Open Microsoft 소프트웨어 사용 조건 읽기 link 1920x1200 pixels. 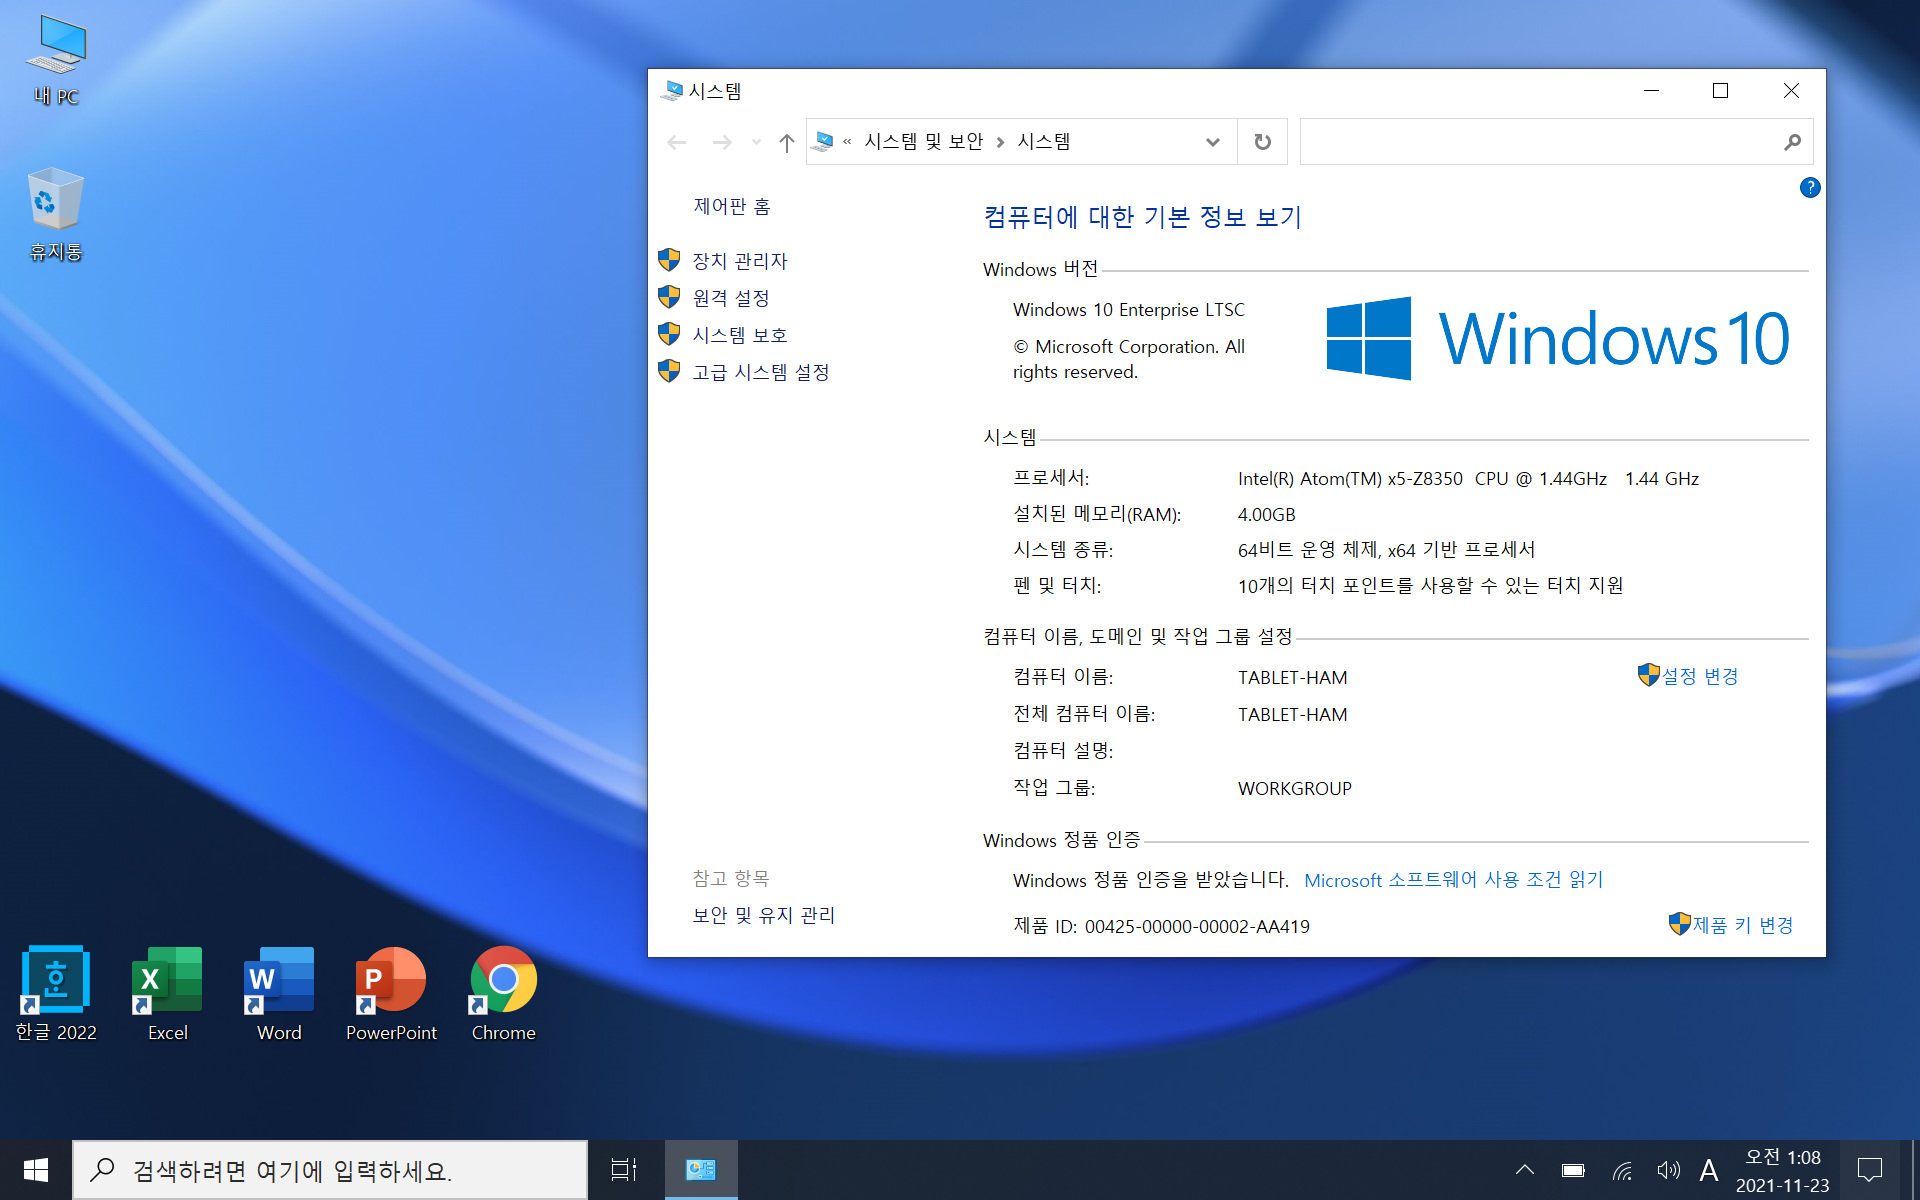1454,880
